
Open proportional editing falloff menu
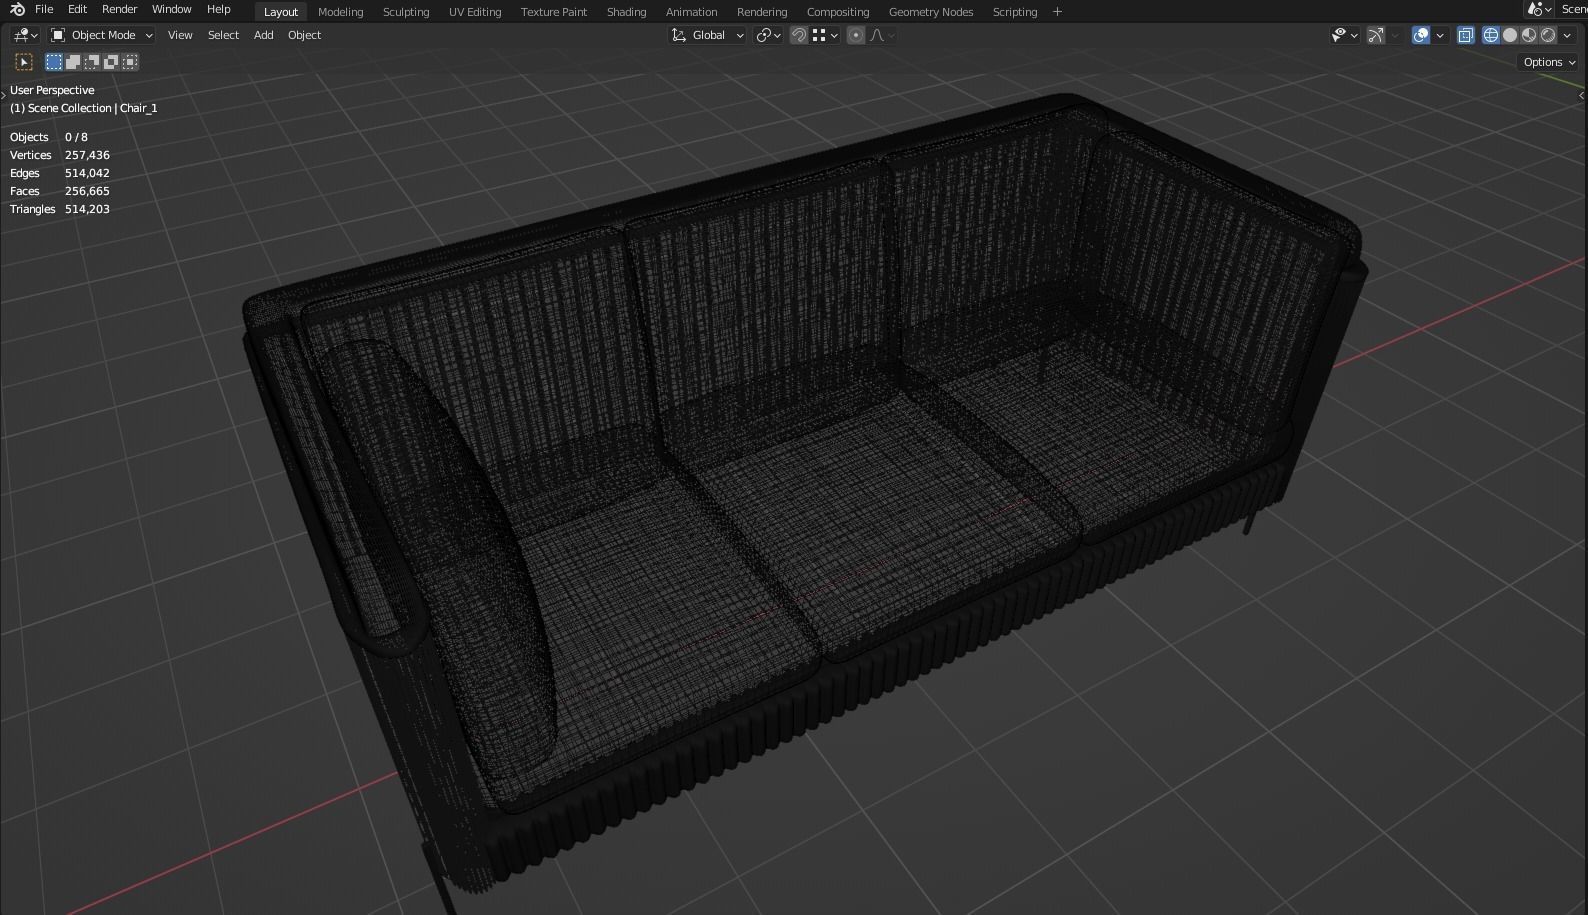882,35
